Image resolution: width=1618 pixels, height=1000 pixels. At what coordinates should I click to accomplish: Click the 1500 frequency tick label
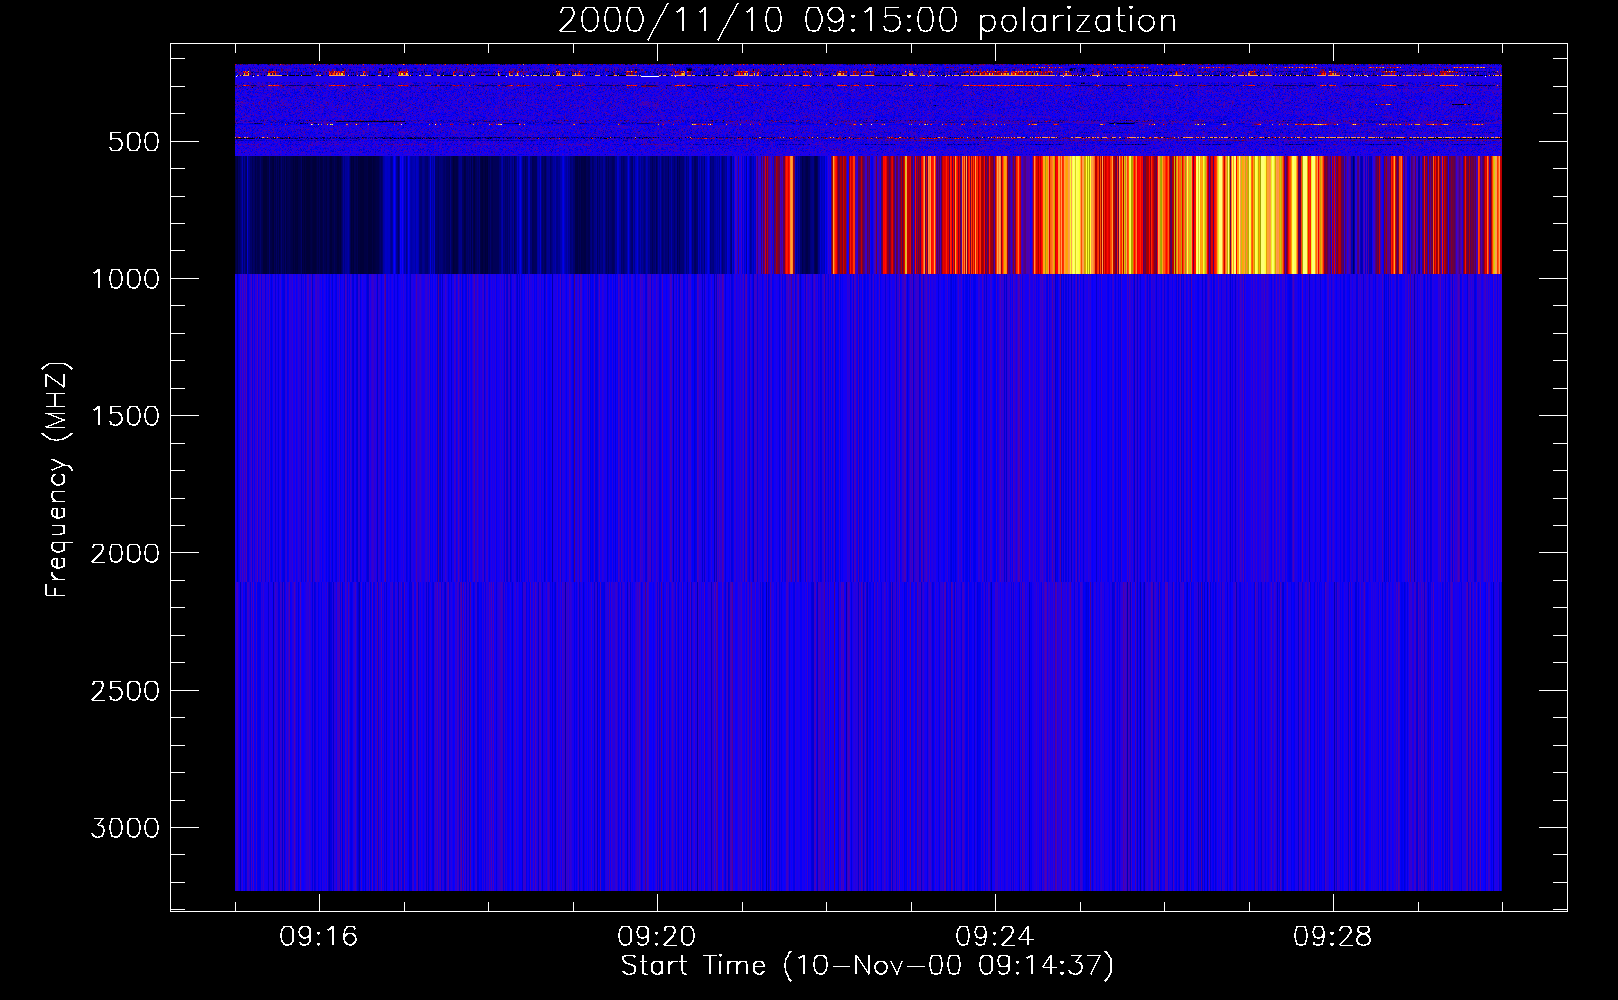(x=125, y=416)
